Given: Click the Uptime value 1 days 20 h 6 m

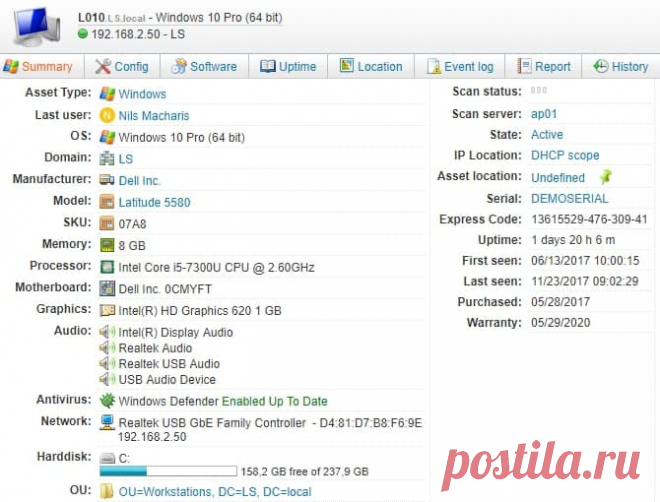Looking at the screenshot, I should 573,240.
